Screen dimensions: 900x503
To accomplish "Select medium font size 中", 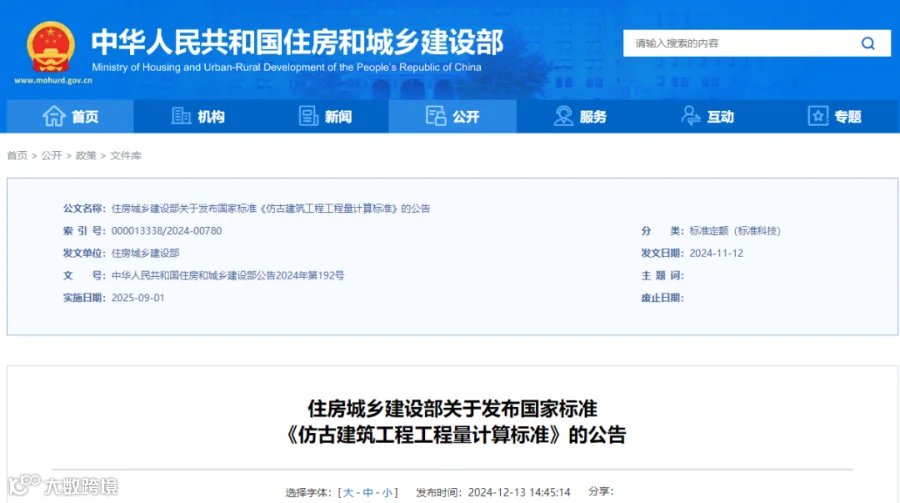I will coord(368,493).
